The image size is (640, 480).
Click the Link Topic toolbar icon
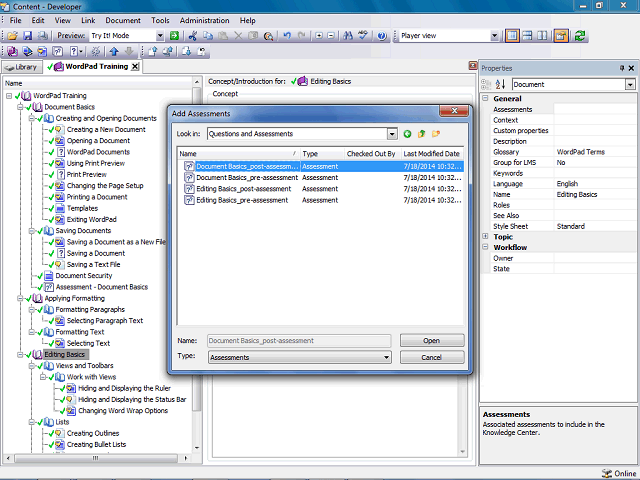[x=42, y=51]
